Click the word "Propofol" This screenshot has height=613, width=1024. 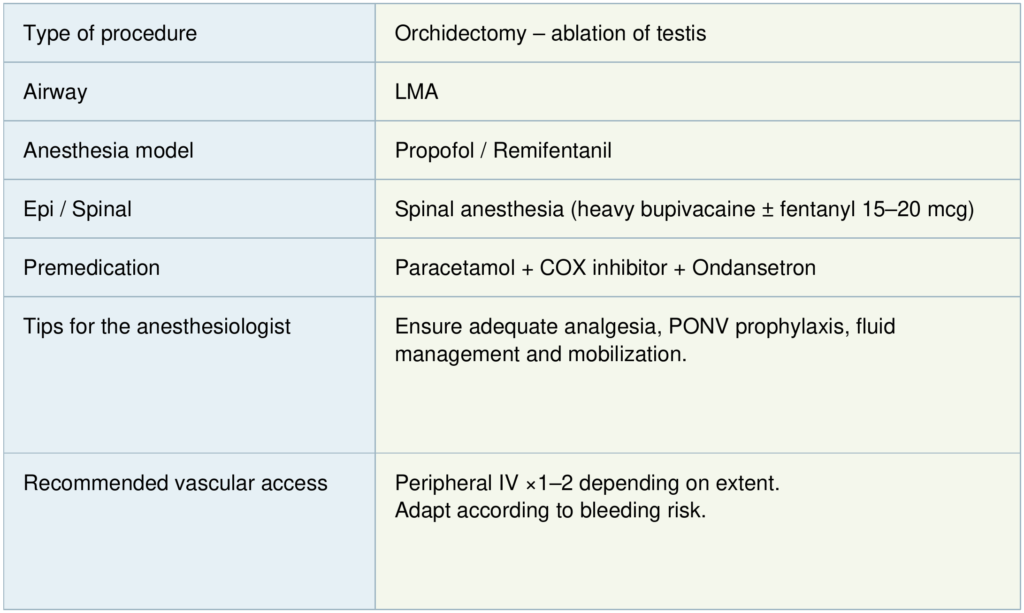(x=430, y=151)
